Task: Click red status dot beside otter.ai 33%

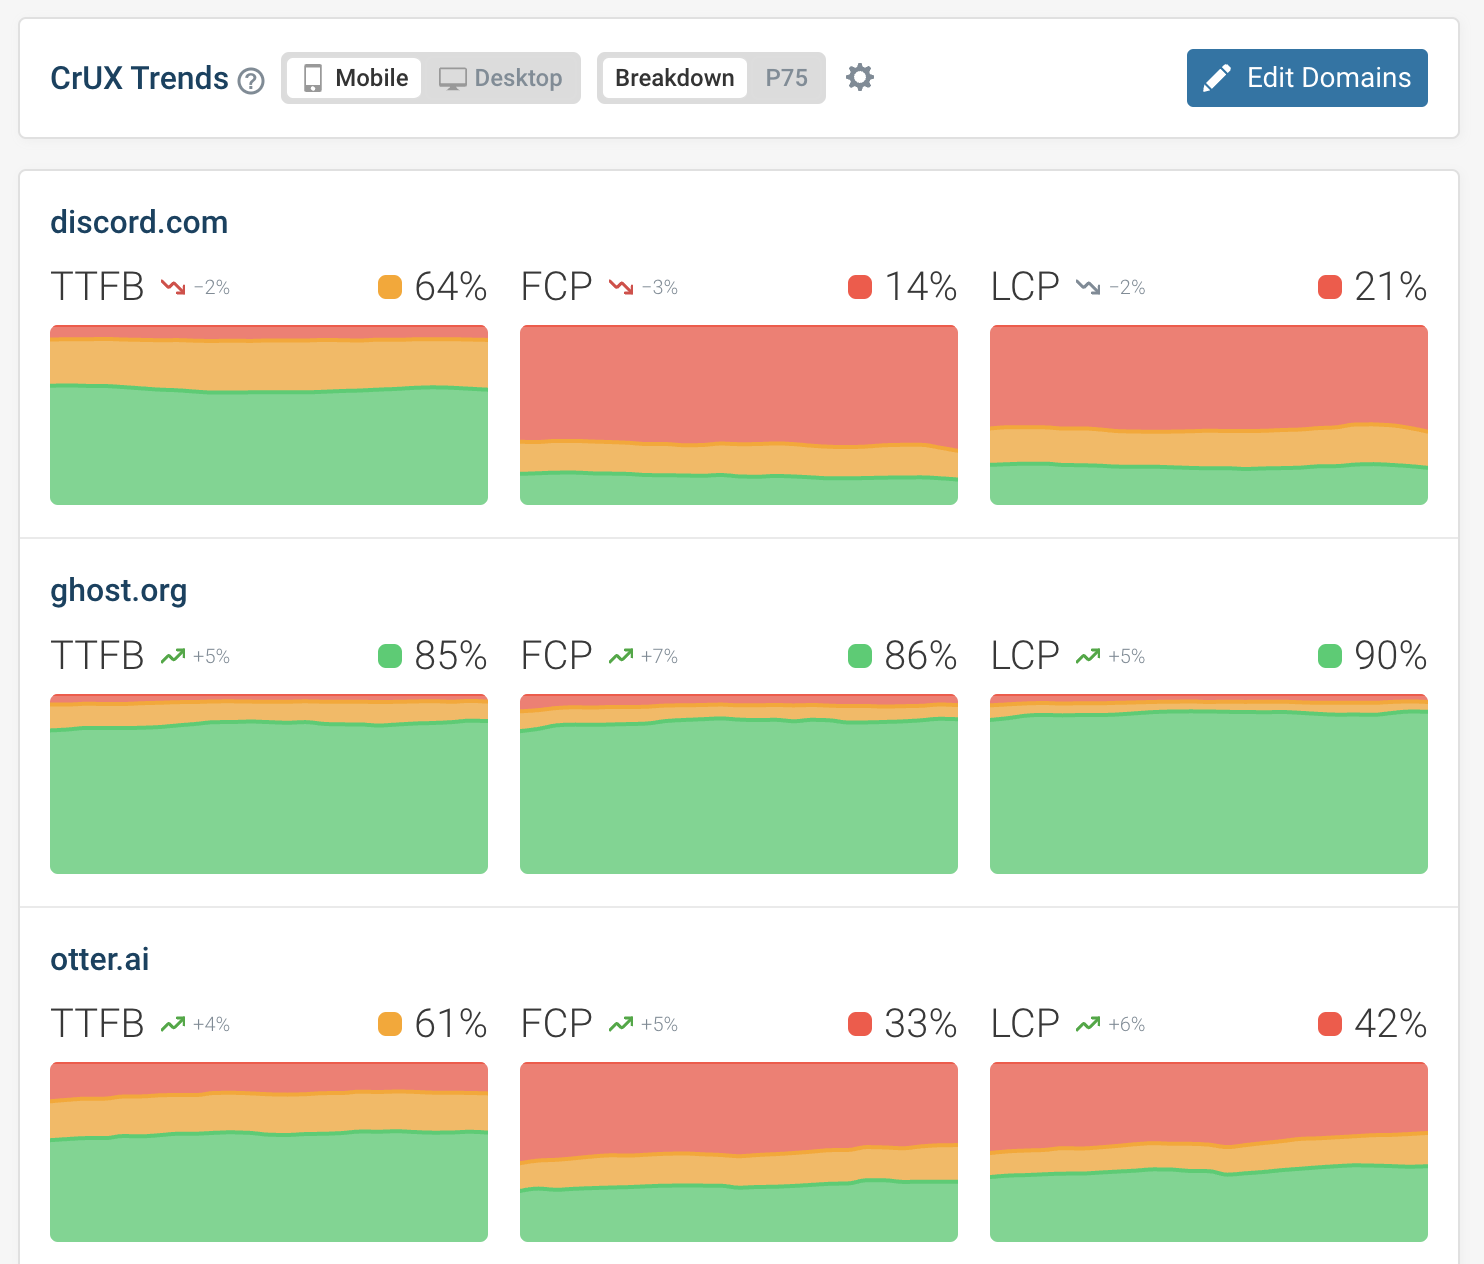Action: (x=860, y=1024)
